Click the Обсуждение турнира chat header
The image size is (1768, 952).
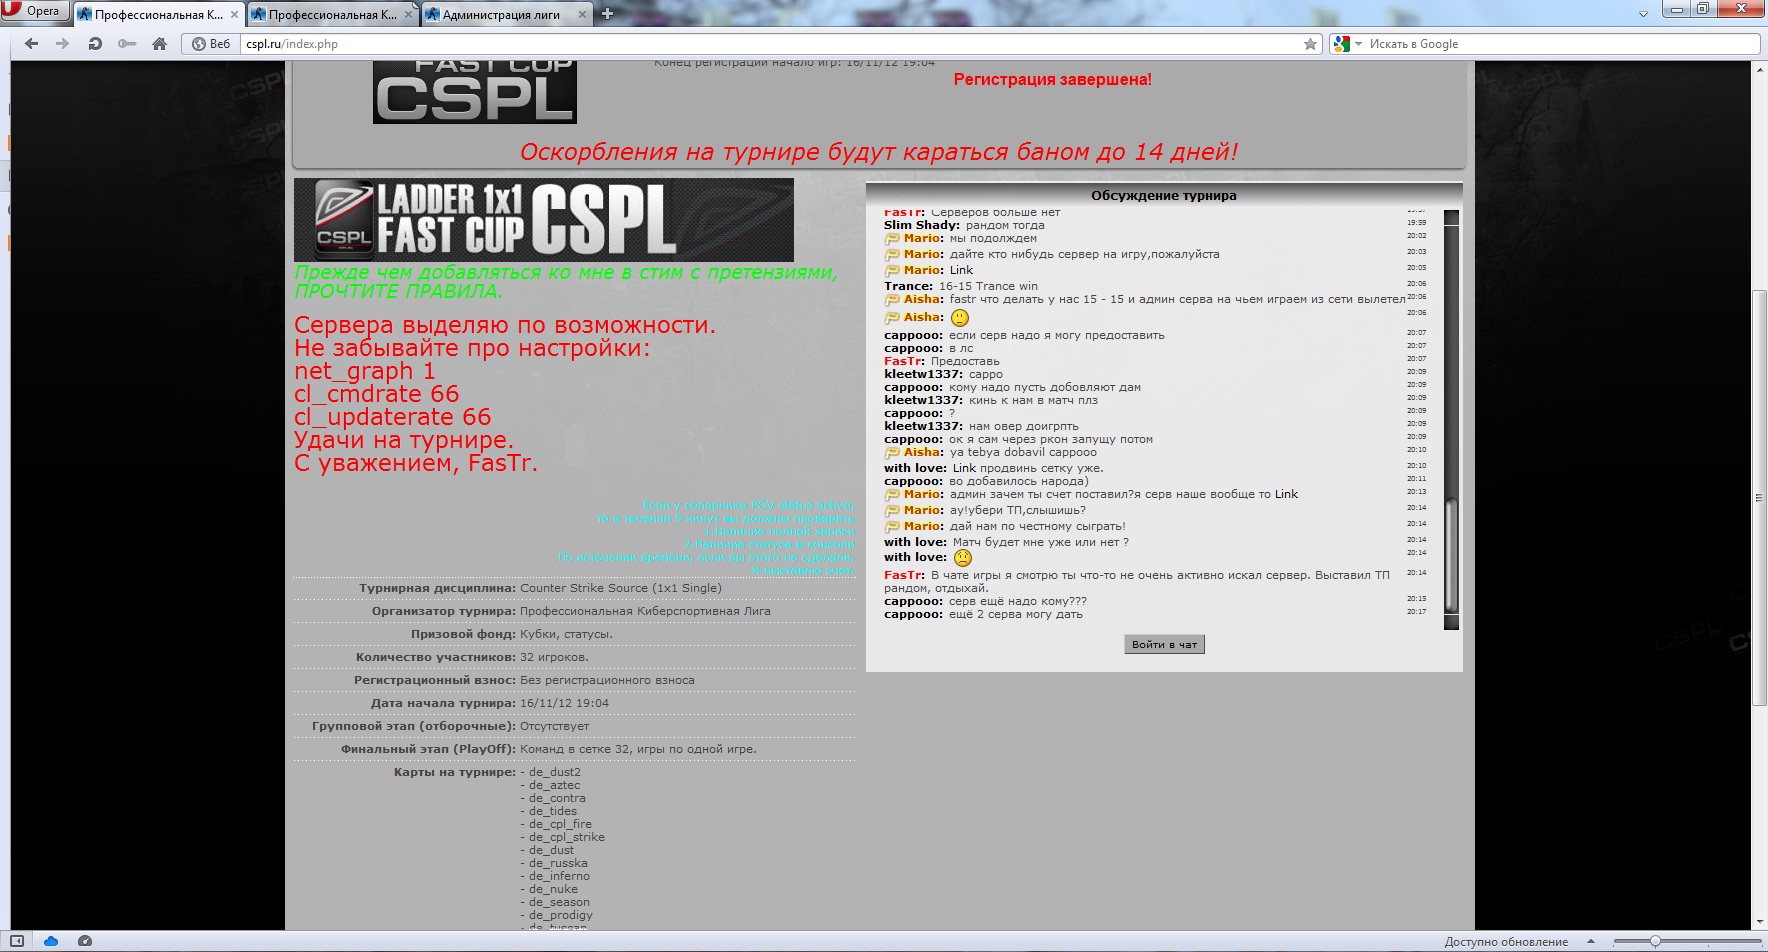(x=1164, y=196)
